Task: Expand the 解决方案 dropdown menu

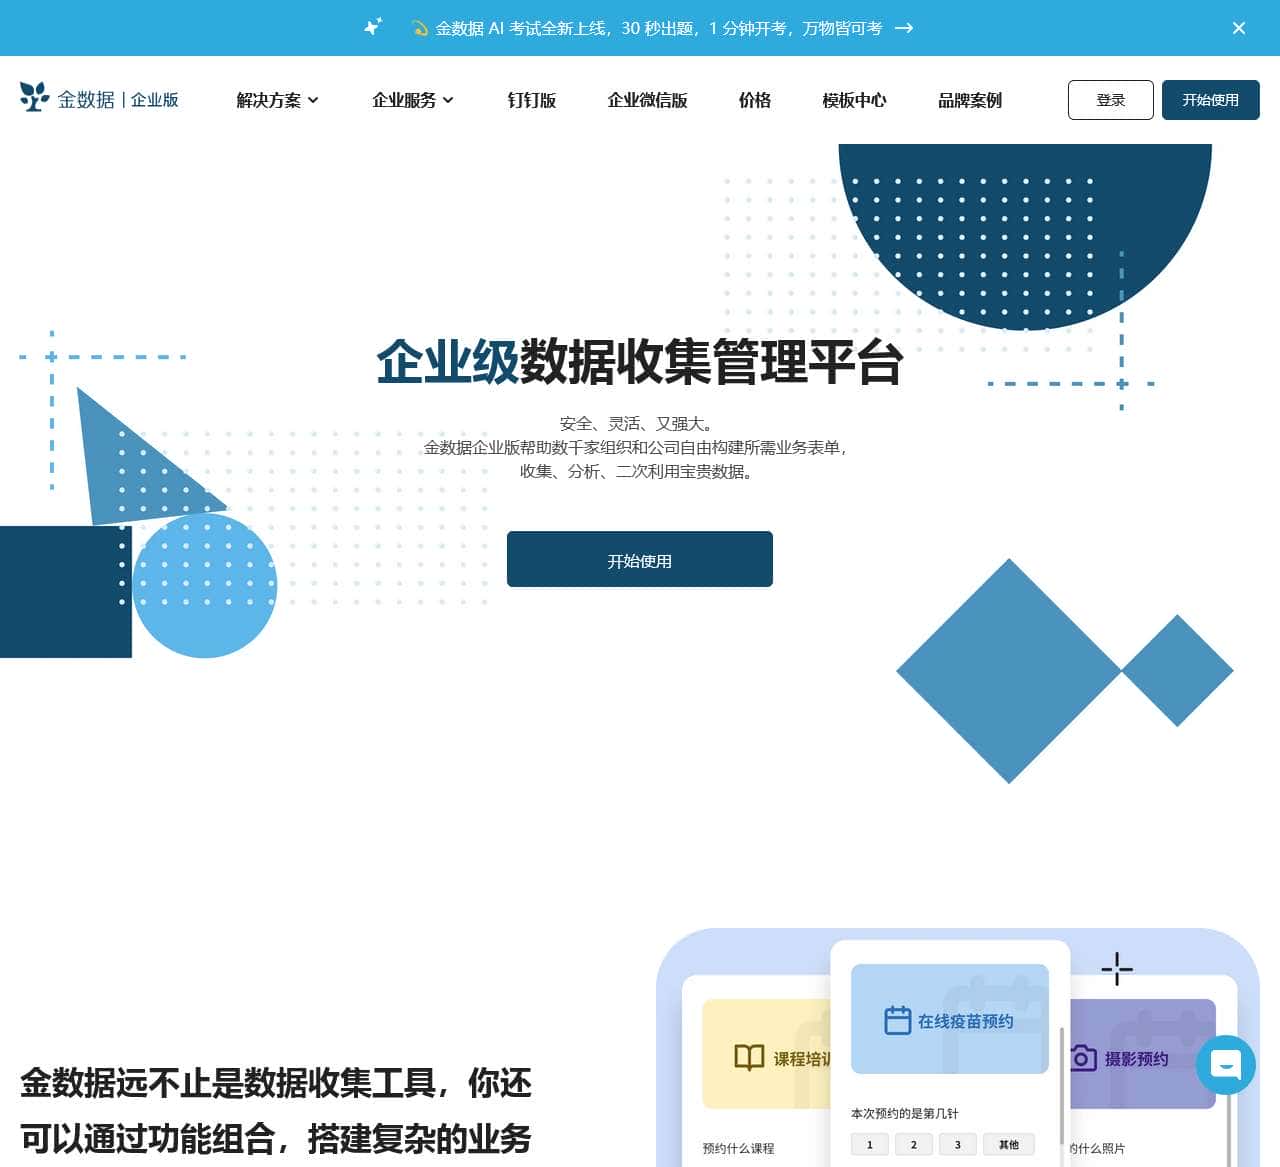Action: click(278, 100)
